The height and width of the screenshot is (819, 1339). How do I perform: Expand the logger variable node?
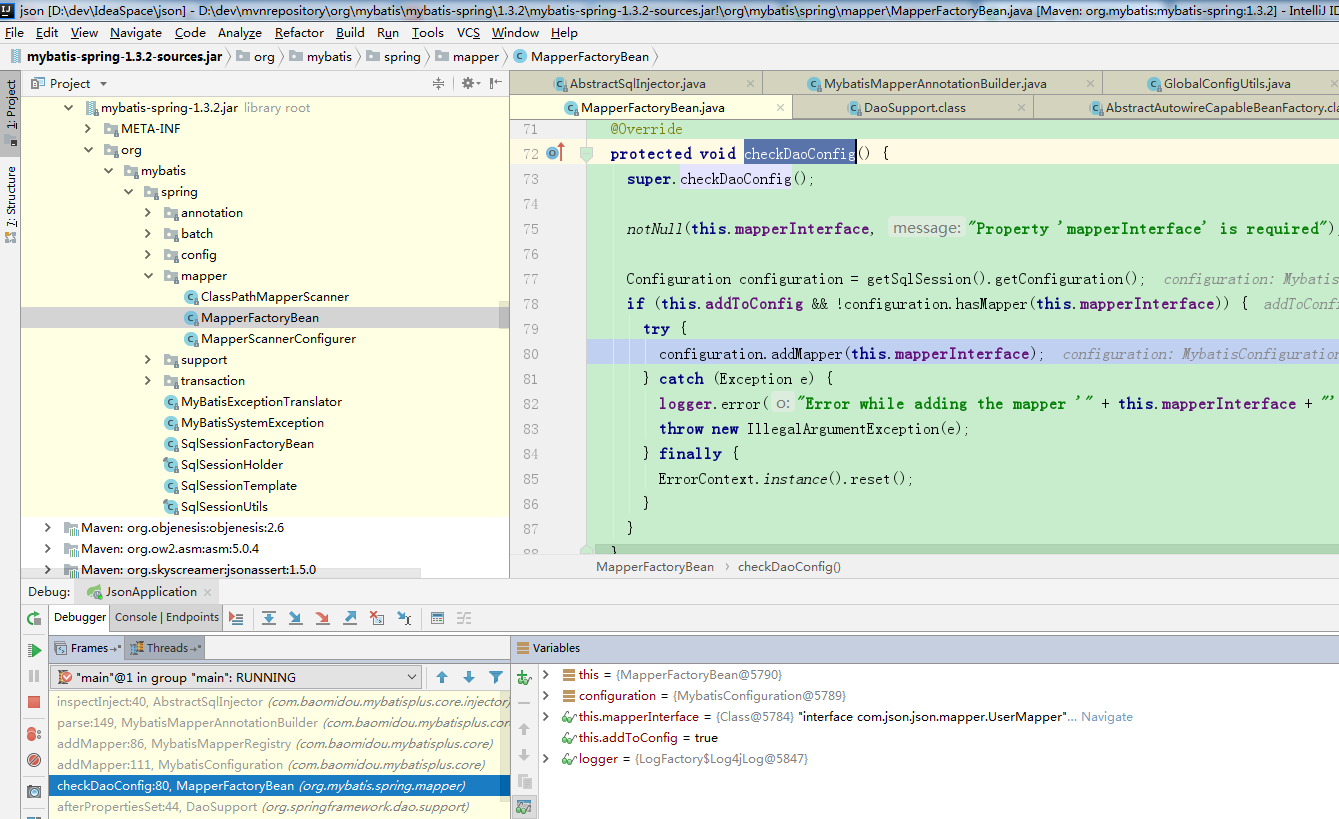coord(546,759)
